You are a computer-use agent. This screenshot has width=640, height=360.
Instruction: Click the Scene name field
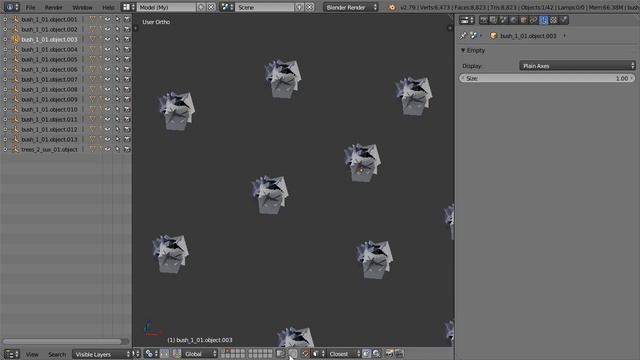click(264, 7)
